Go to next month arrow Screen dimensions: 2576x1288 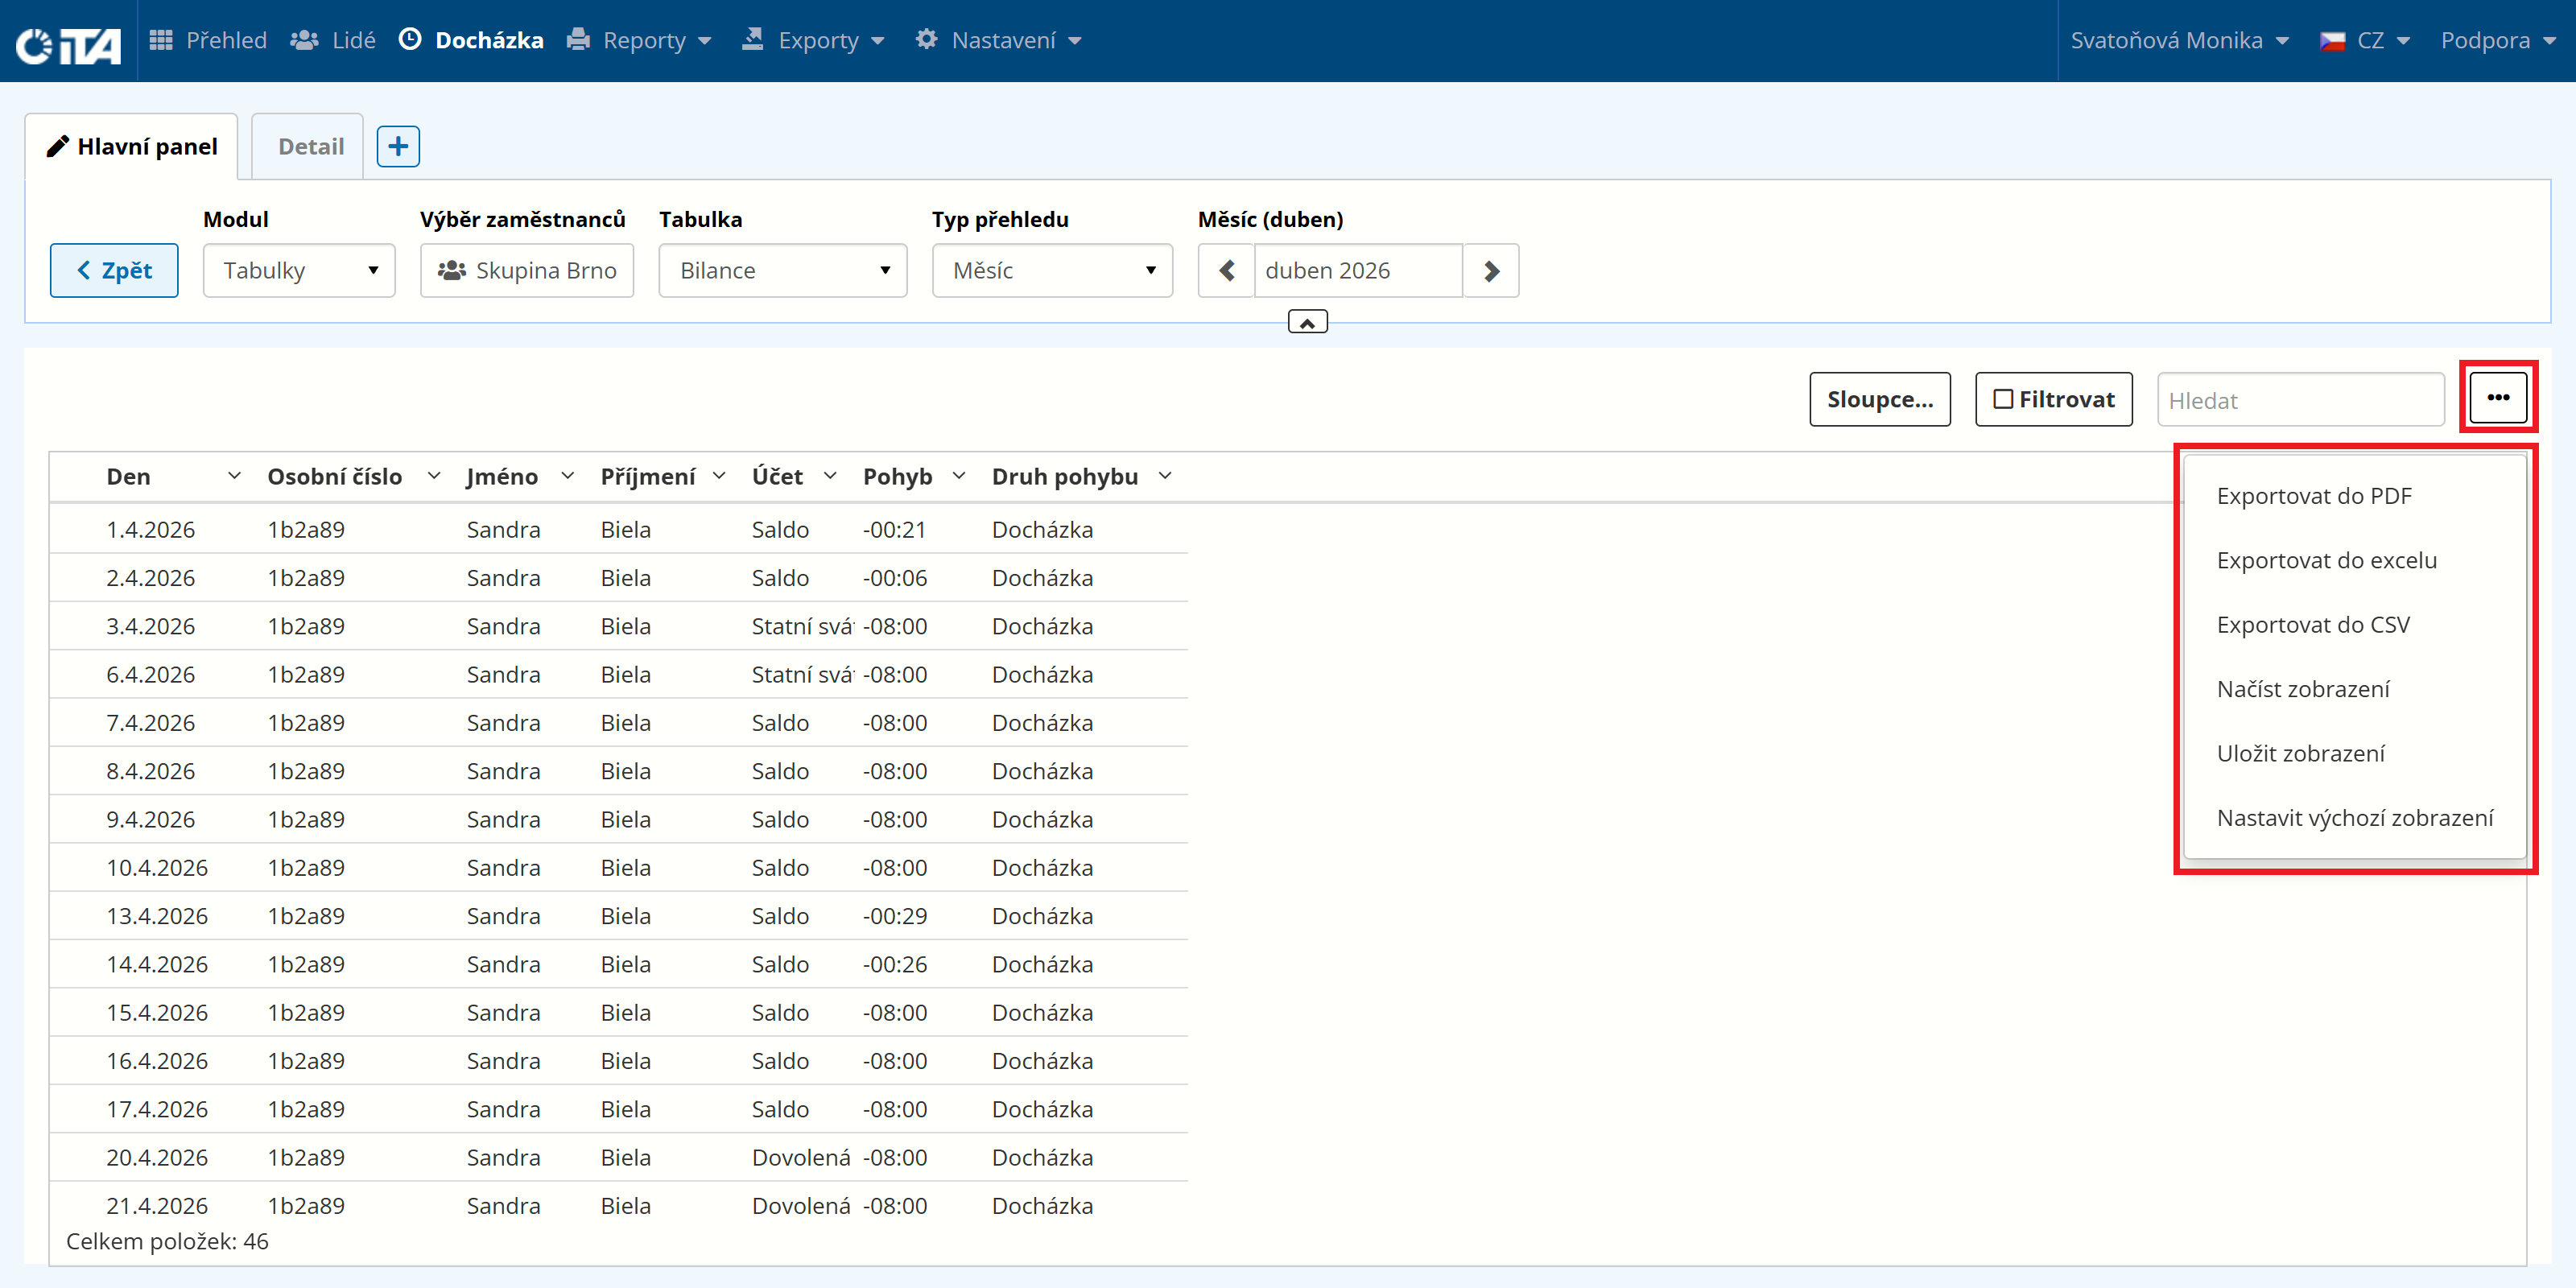(1491, 271)
